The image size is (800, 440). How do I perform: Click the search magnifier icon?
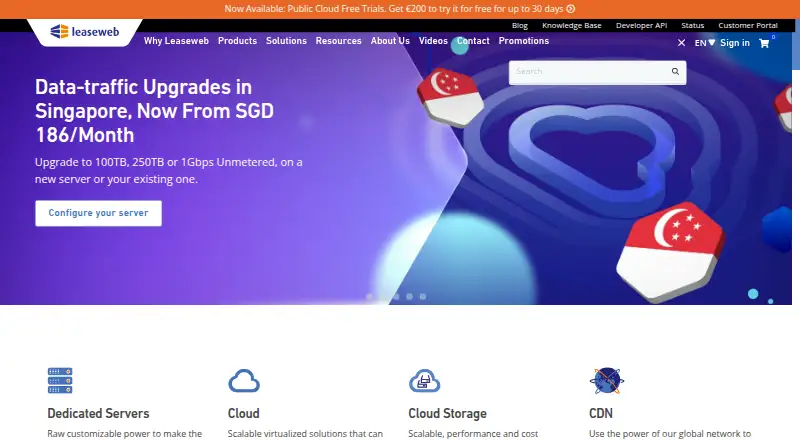point(675,71)
